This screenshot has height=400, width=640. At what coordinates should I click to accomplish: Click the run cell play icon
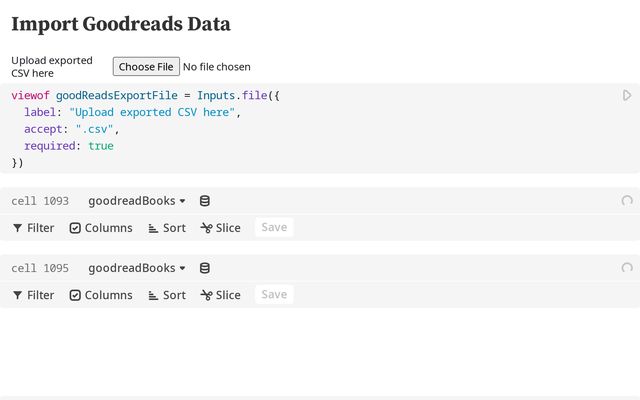(627, 95)
